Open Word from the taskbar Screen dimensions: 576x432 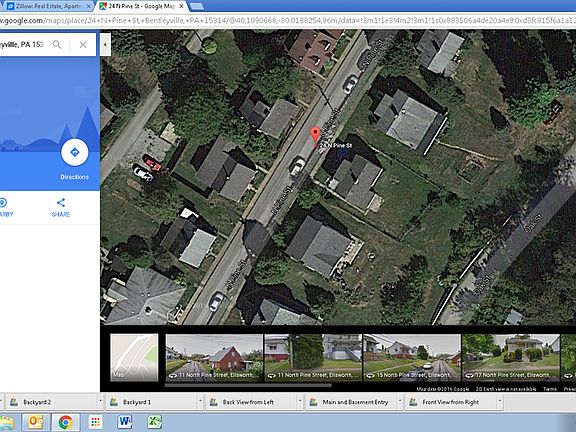pyautogui.click(x=125, y=422)
